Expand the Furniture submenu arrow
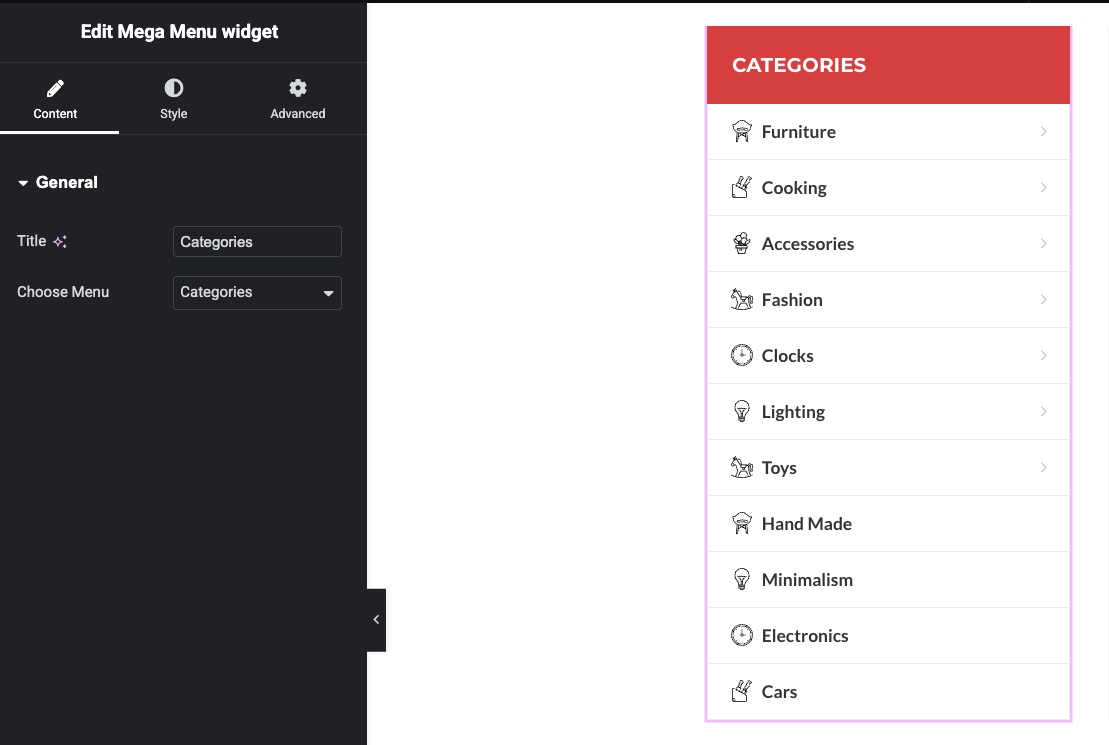This screenshot has height=745, width=1109. [x=1043, y=132]
